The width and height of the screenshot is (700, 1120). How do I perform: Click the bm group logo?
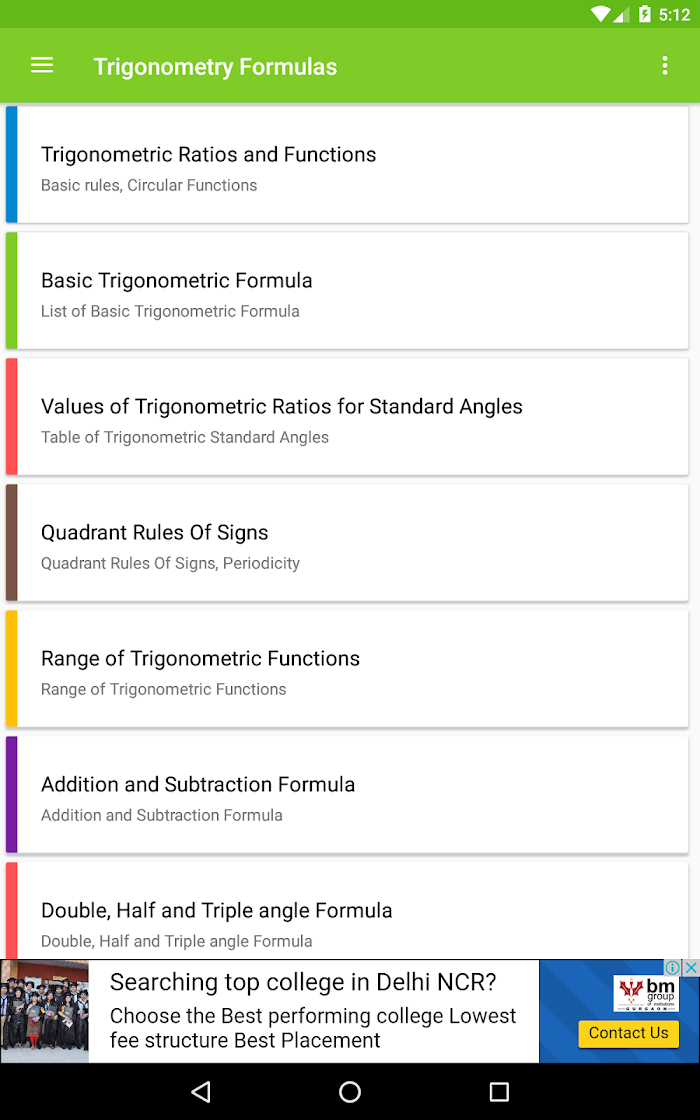click(646, 994)
